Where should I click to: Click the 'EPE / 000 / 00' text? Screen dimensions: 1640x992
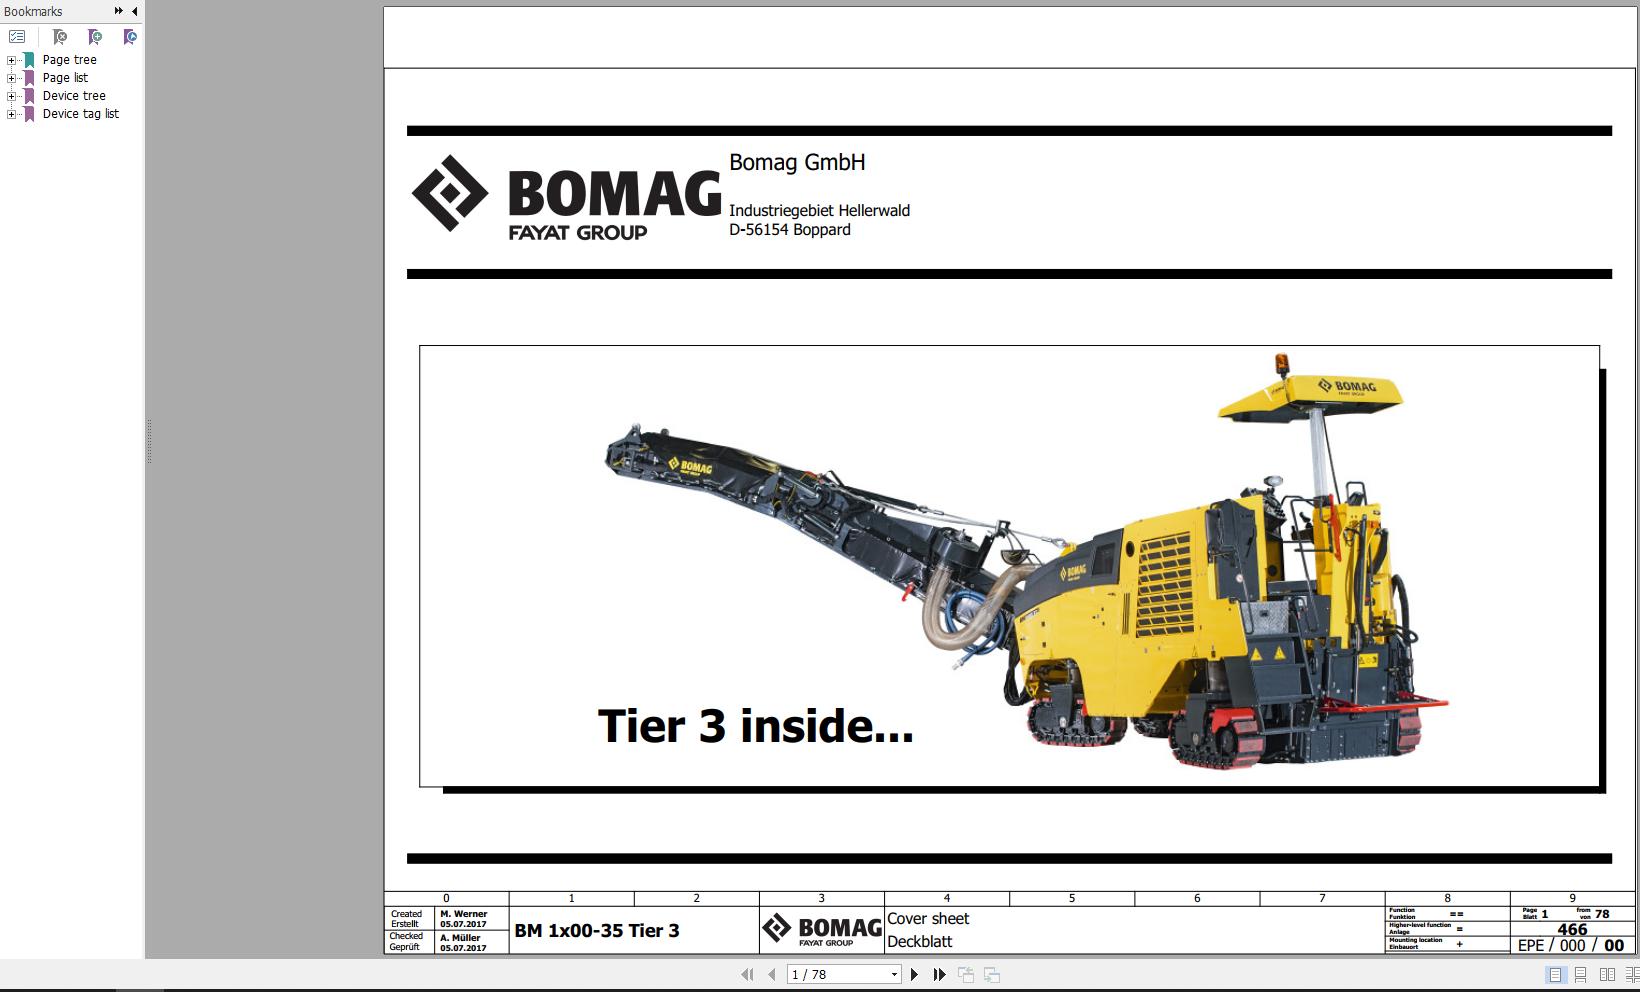[1571, 945]
